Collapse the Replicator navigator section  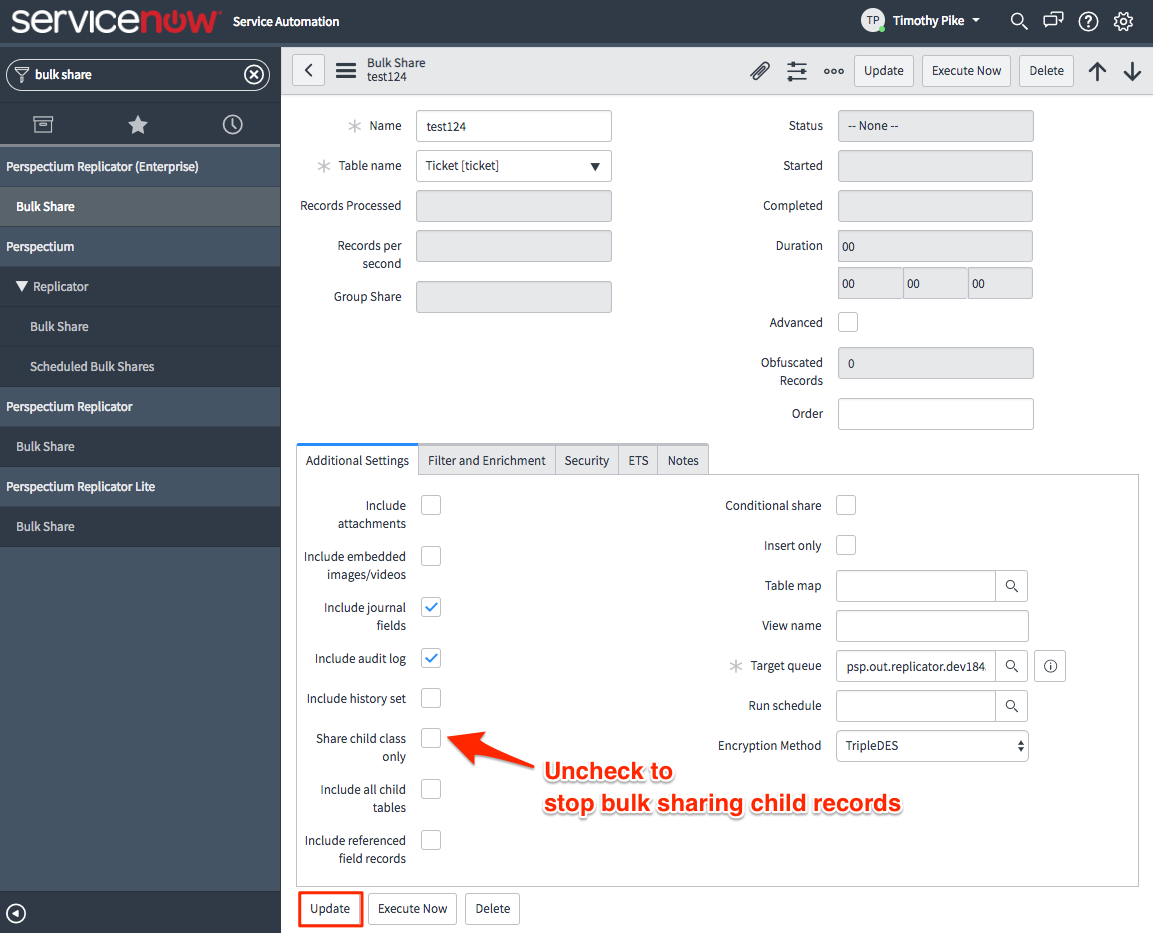[x=22, y=286]
